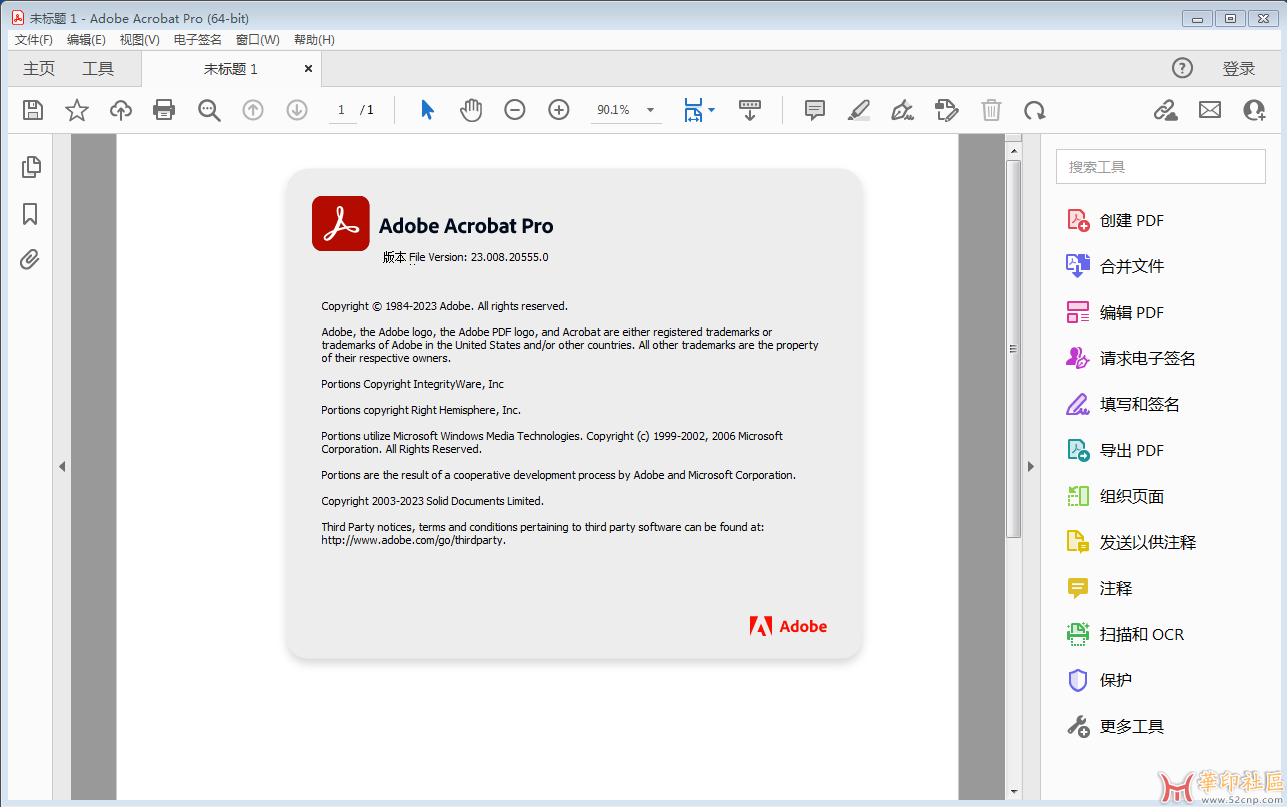The width and height of the screenshot is (1287, 807).
Task: Click the edit text and images icon
Action: (x=947, y=110)
